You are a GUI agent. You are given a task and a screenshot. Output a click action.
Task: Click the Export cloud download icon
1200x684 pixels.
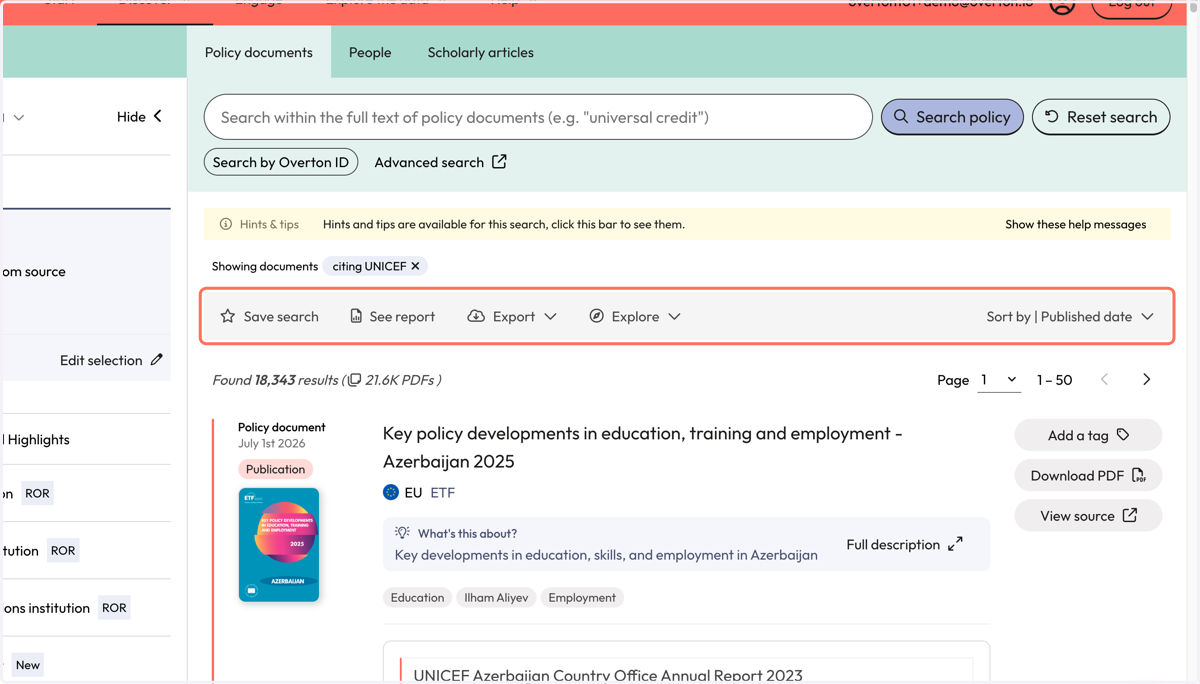(x=476, y=316)
